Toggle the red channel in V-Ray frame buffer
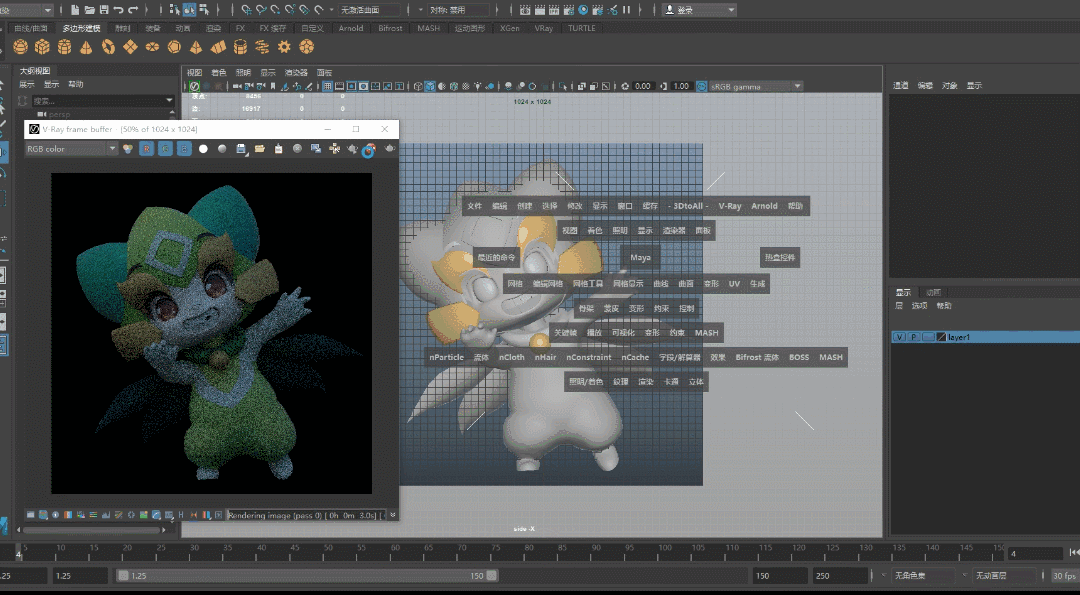The height and width of the screenshot is (595, 1080). click(147, 149)
